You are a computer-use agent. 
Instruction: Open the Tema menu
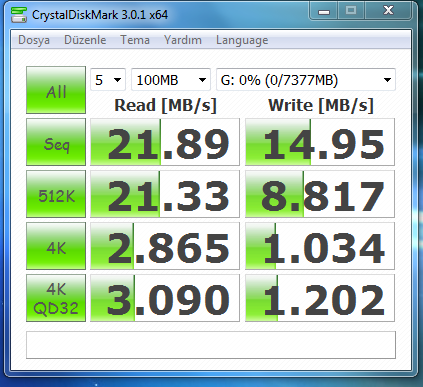[135, 40]
